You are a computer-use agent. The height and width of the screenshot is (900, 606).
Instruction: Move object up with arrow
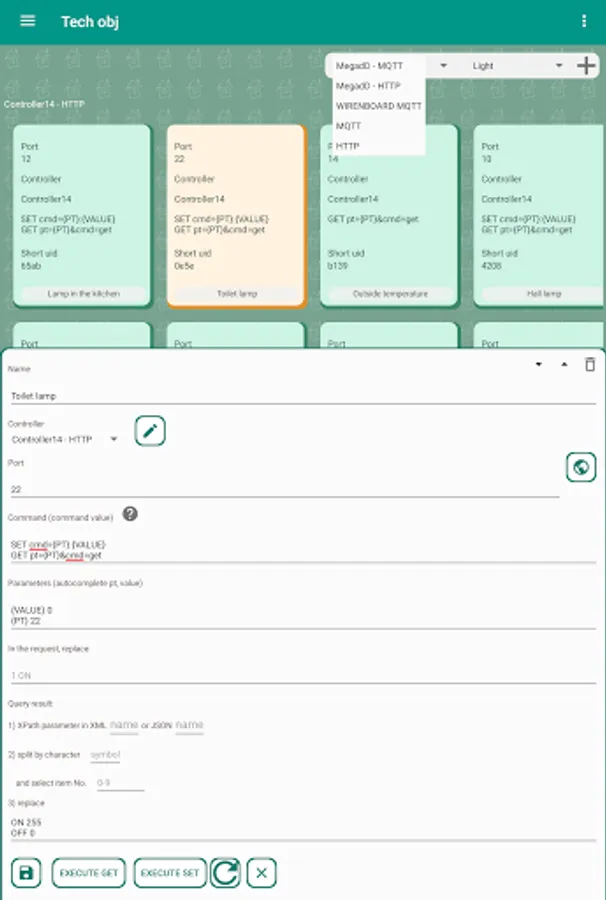point(564,364)
